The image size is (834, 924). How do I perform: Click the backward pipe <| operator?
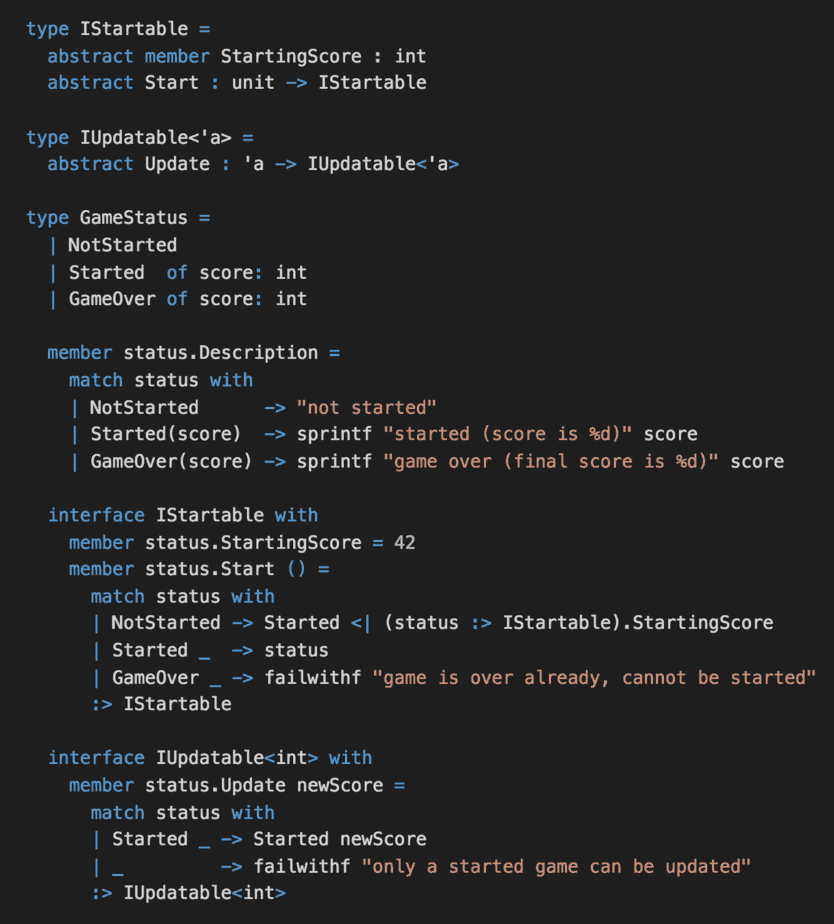(x=361, y=623)
